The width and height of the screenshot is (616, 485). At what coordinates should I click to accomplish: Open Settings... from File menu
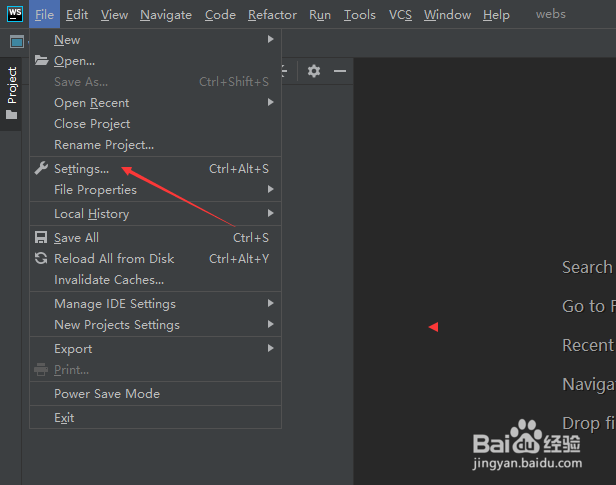coord(156,169)
